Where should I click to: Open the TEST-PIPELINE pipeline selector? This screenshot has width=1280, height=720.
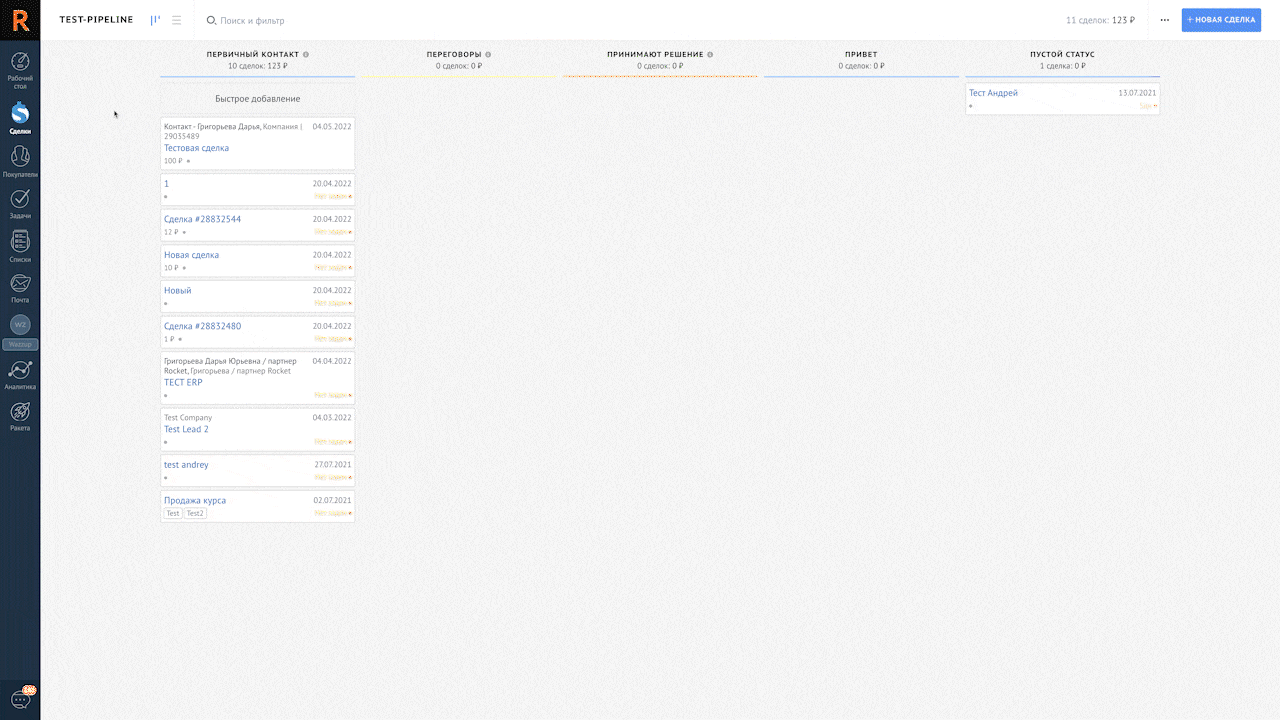click(96, 20)
